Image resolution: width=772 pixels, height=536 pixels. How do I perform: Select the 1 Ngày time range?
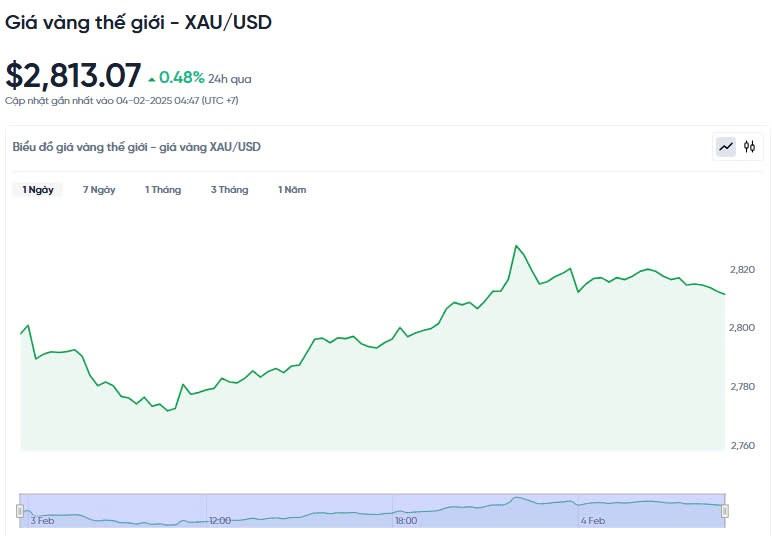[x=38, y=190]
